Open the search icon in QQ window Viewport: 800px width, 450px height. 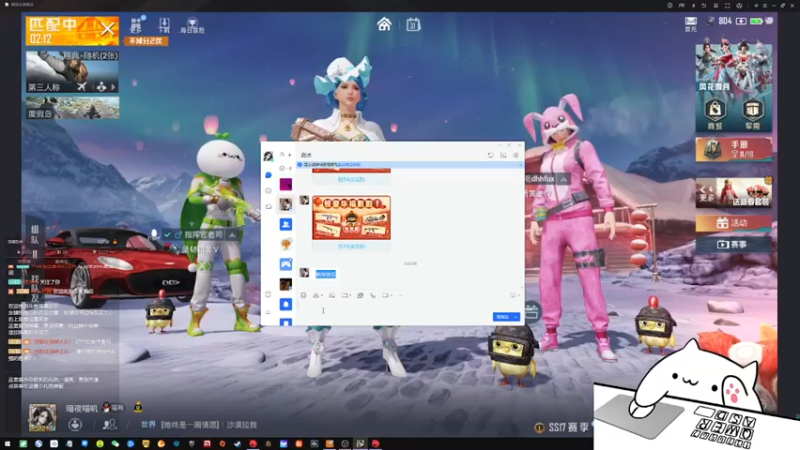click(x=282, y=155)
